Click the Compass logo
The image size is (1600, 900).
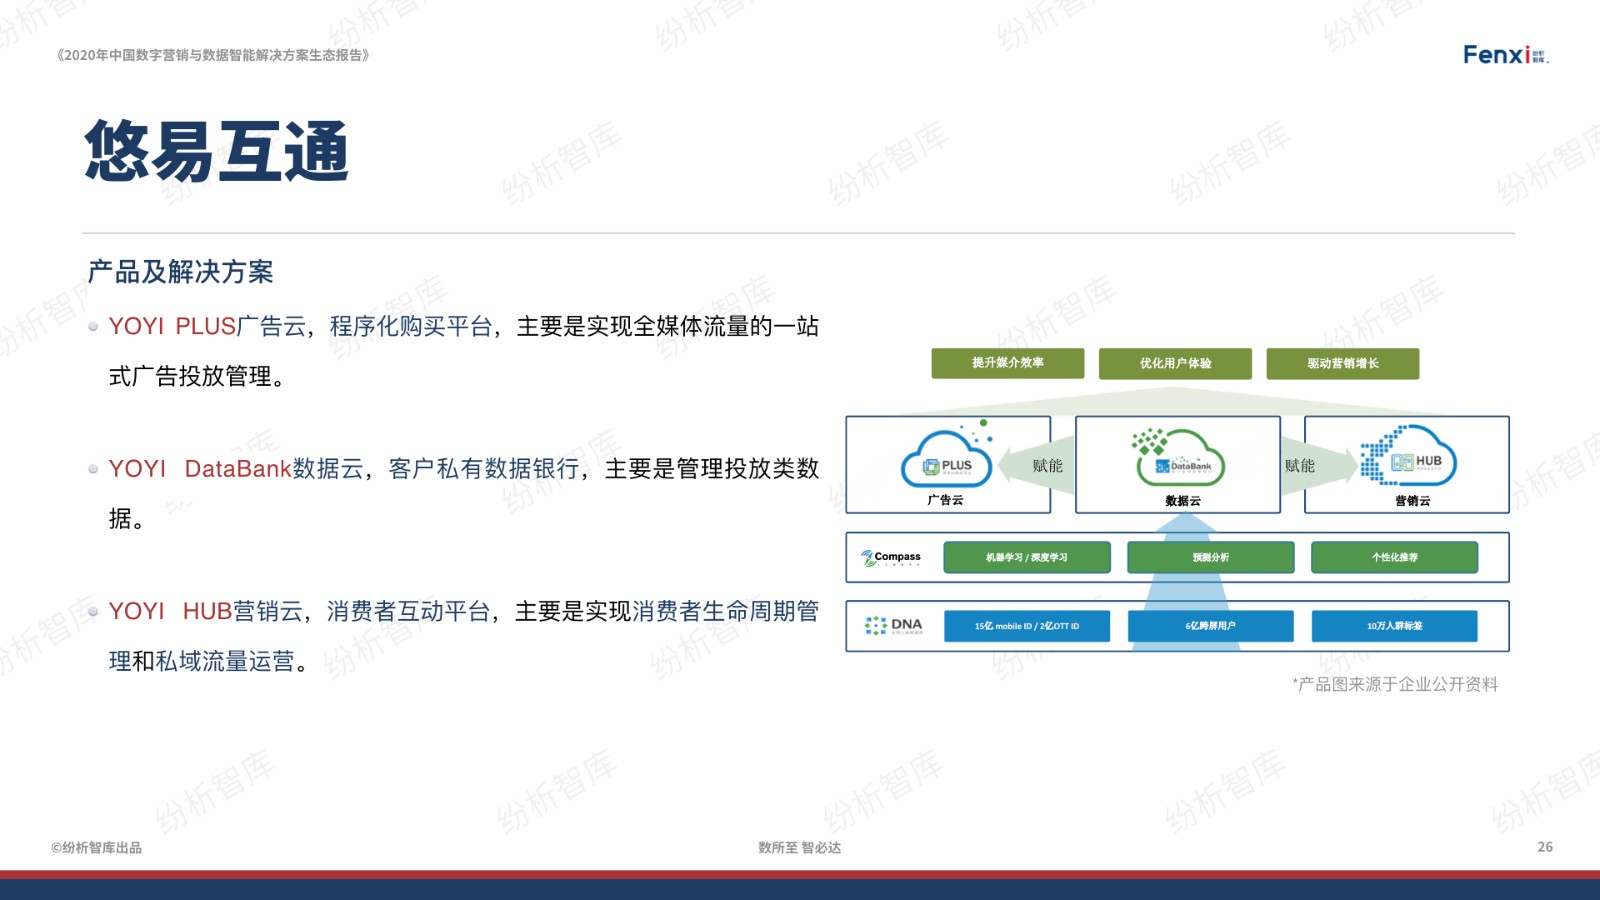[890, 557]
